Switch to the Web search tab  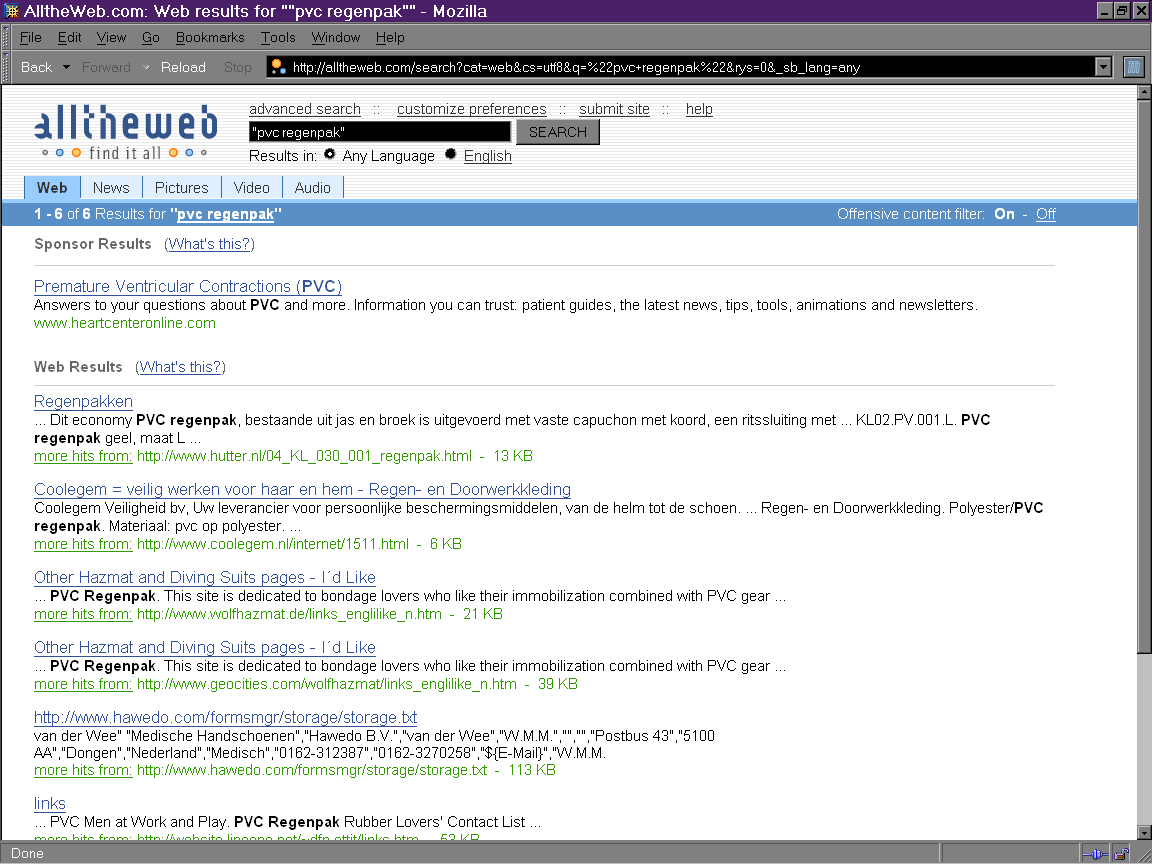tap(52, 187)
